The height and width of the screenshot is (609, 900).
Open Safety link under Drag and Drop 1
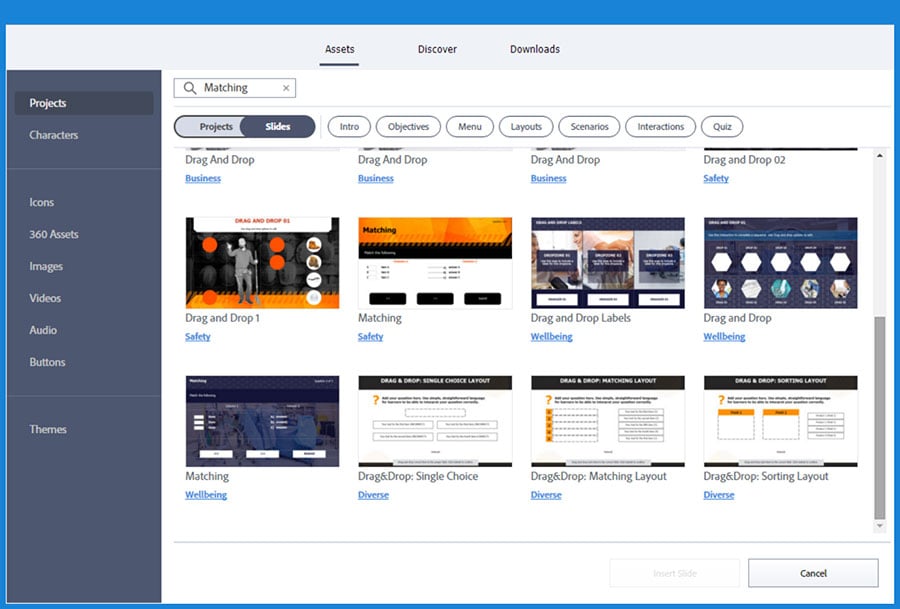click(x=197, y=337)
